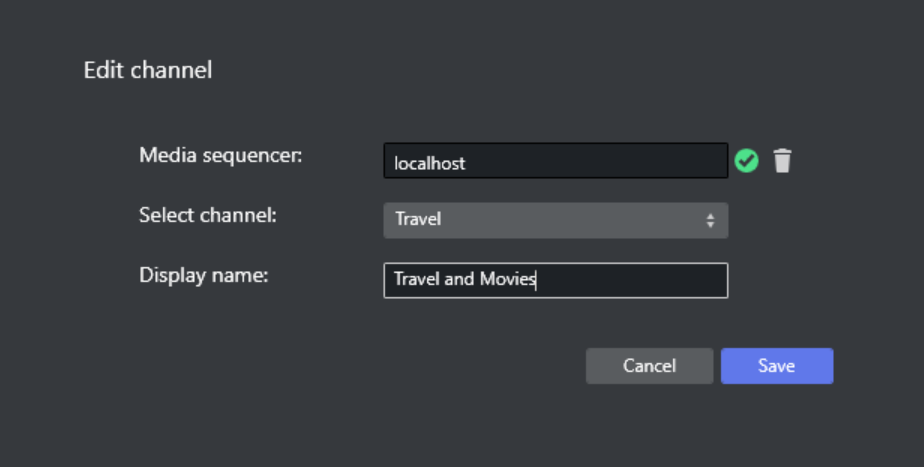This screenshot has width=924, height=467.
Task: Click the Media sequencer label
Action: coord(221,155)
